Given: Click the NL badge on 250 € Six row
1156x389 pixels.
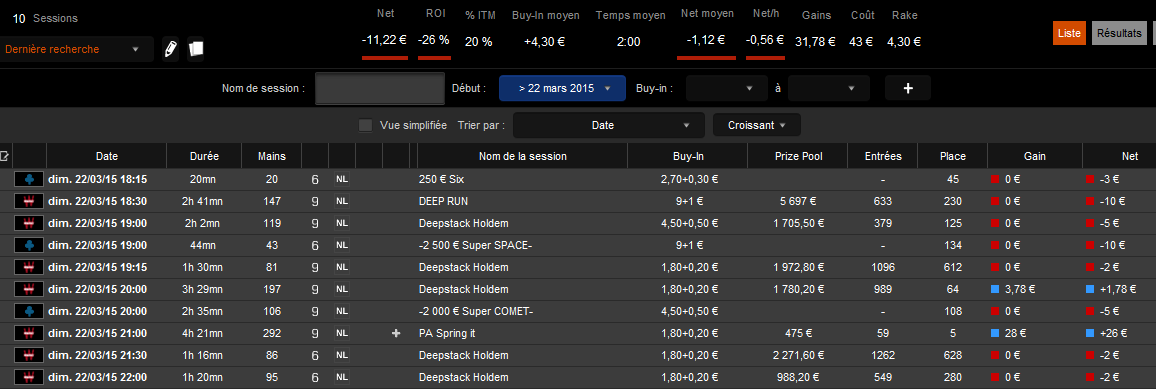Looking at the screenshot, I should coord(342,179).
